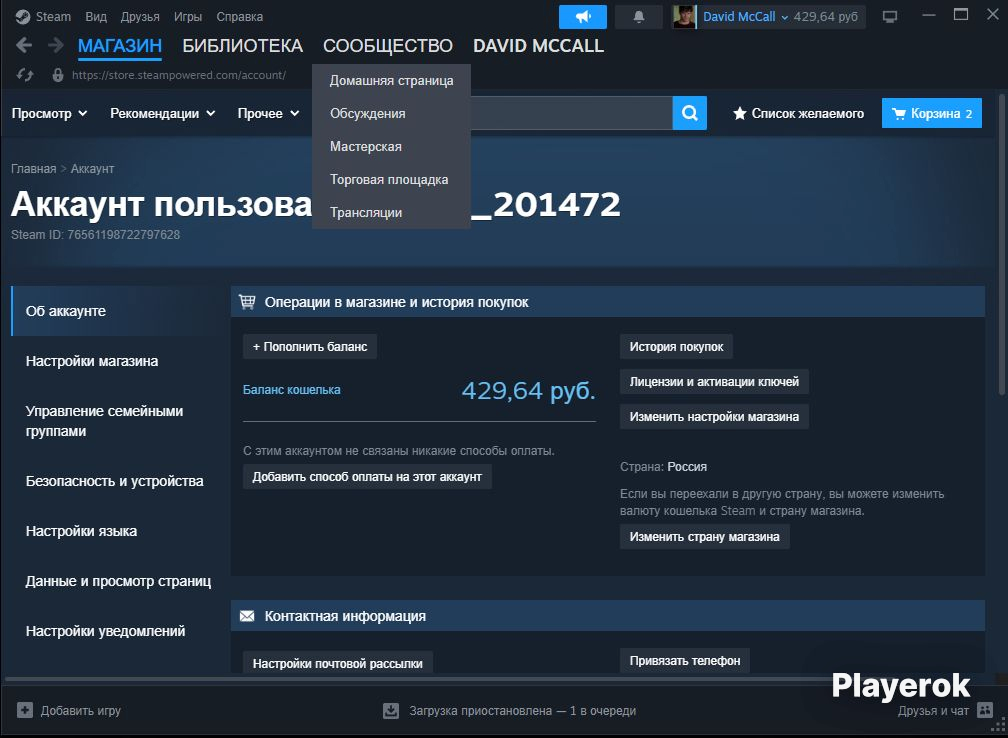This screenshot has height=738, width=1008.
Task: Click Добавить способ оплаты на этот аккаунт
Action: 367,477
